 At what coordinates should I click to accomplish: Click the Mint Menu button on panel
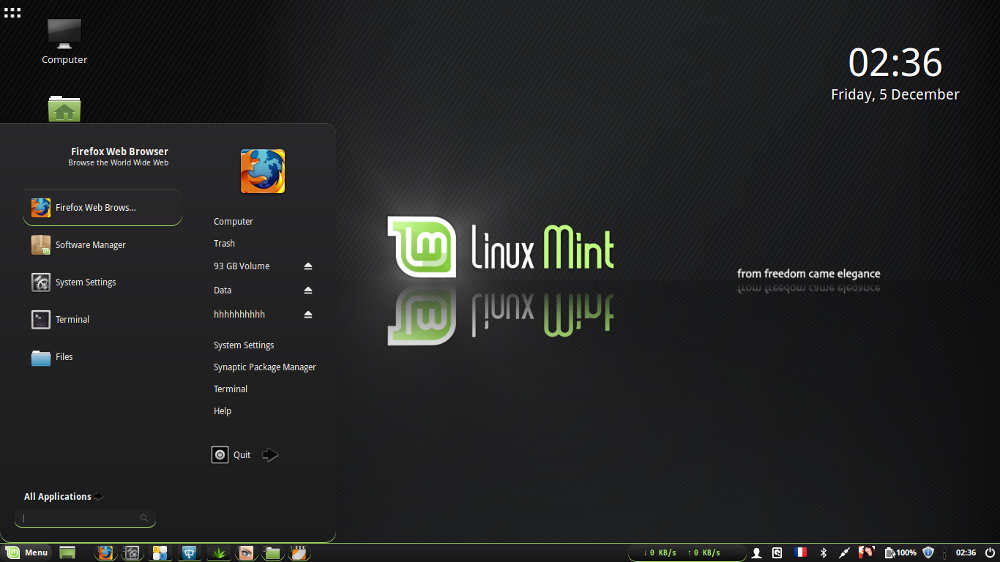[x=26, y=552]
